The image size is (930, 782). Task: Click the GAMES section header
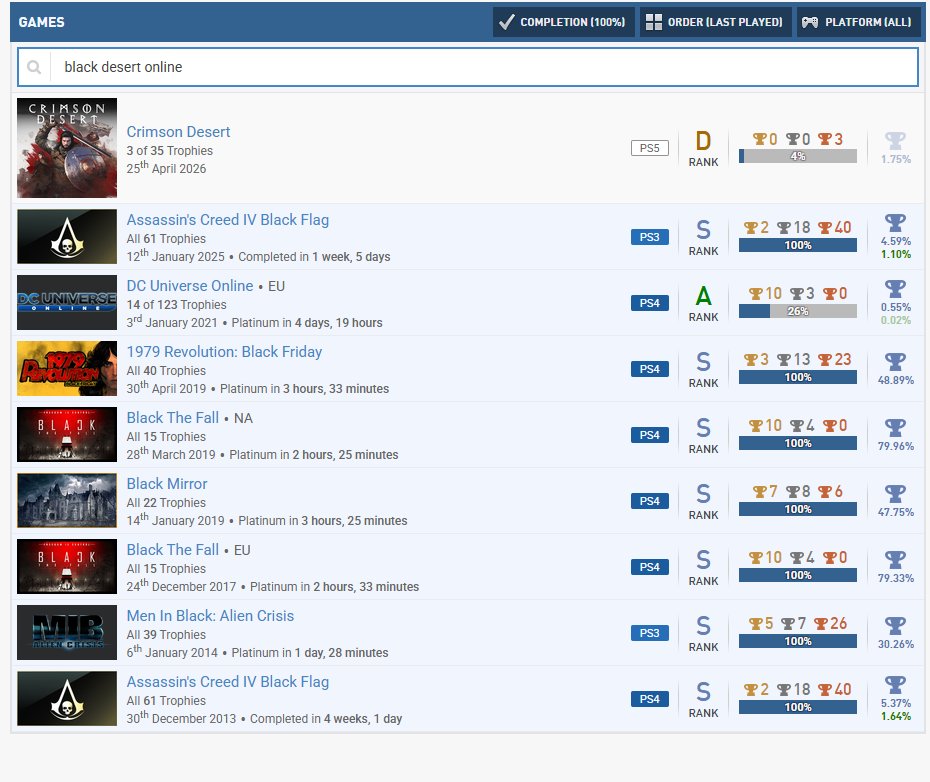(42, 22)
